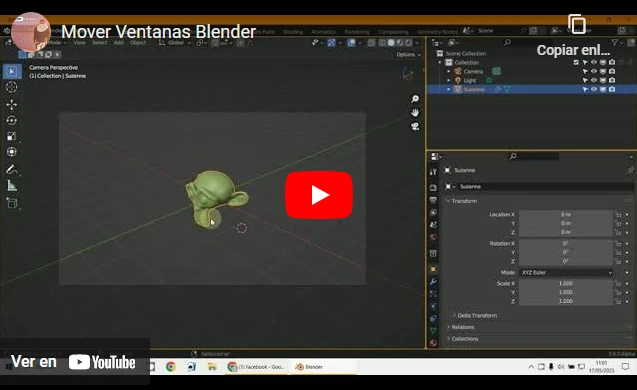
Task: Open the Select menu in 3D viewport
Action: click(x=99, y=43)
